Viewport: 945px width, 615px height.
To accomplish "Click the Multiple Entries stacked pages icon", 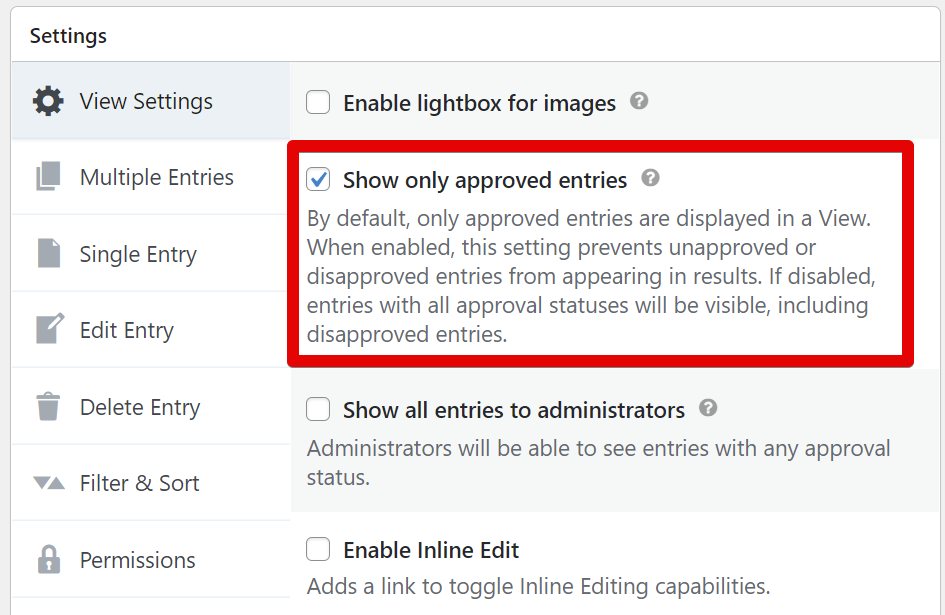I will click(48, 177).
